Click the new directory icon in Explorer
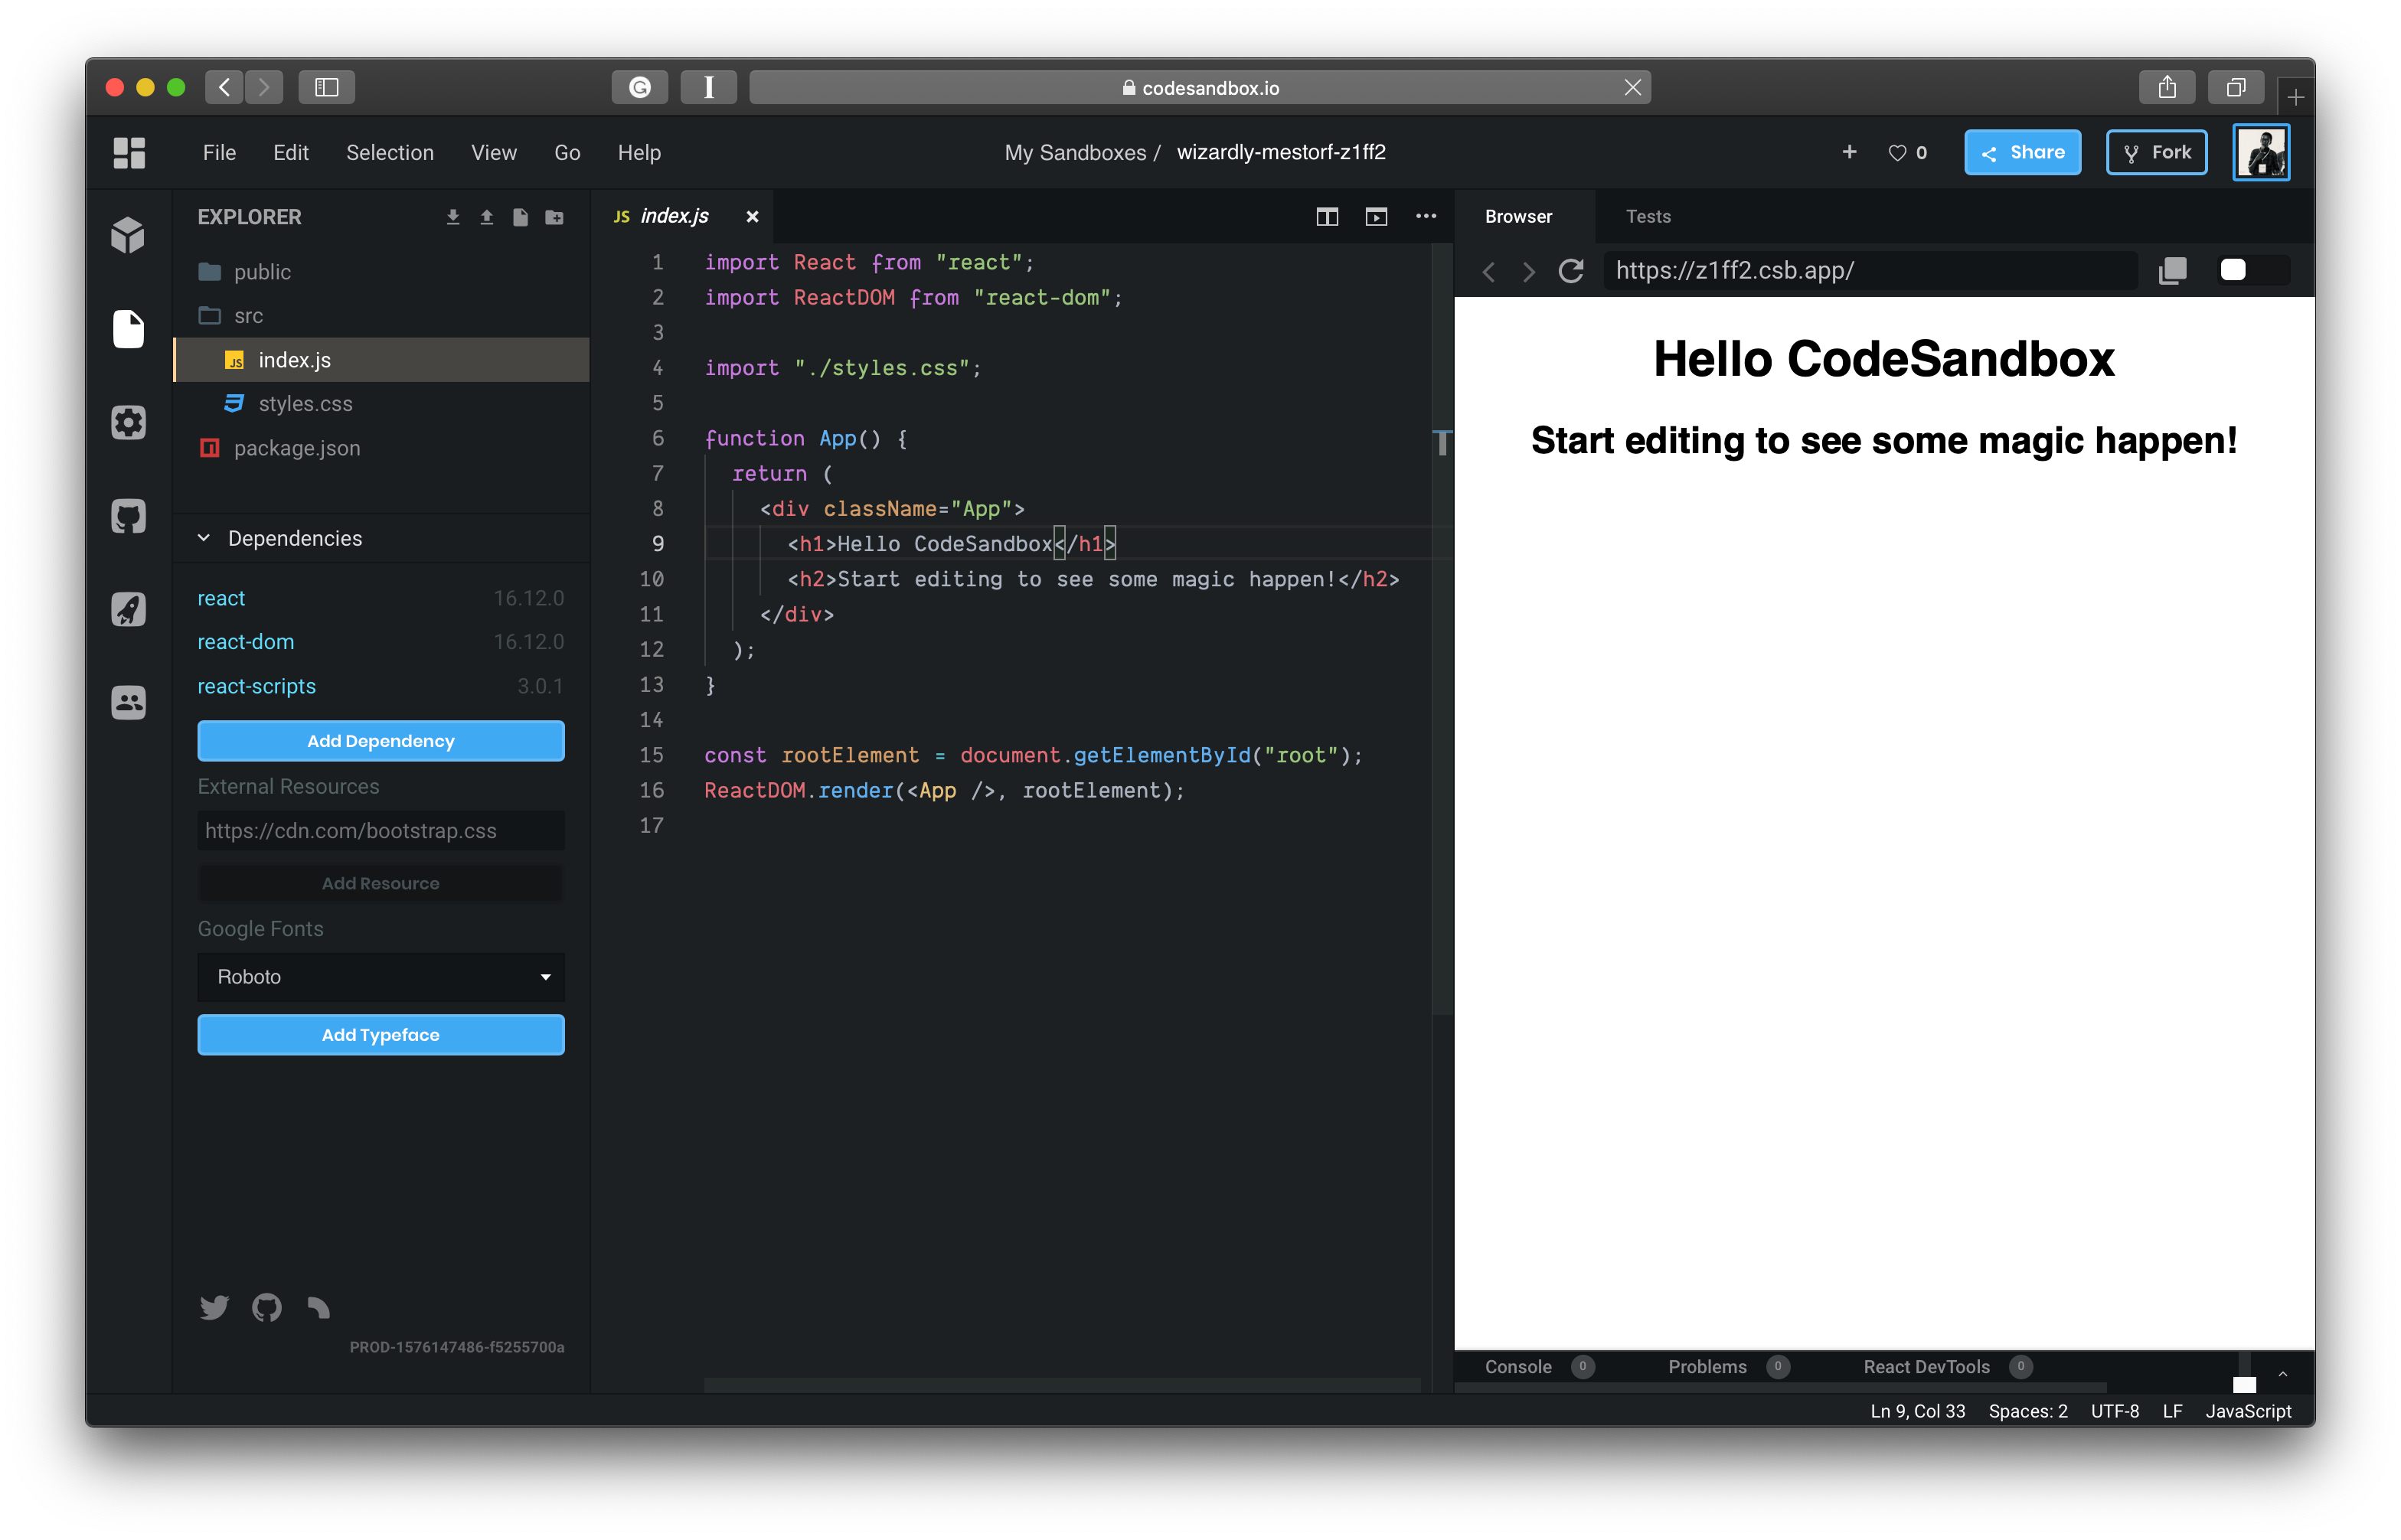The height and width of the screenshot is (1540, 2401). pyautogui.click(x=554, y=217)
